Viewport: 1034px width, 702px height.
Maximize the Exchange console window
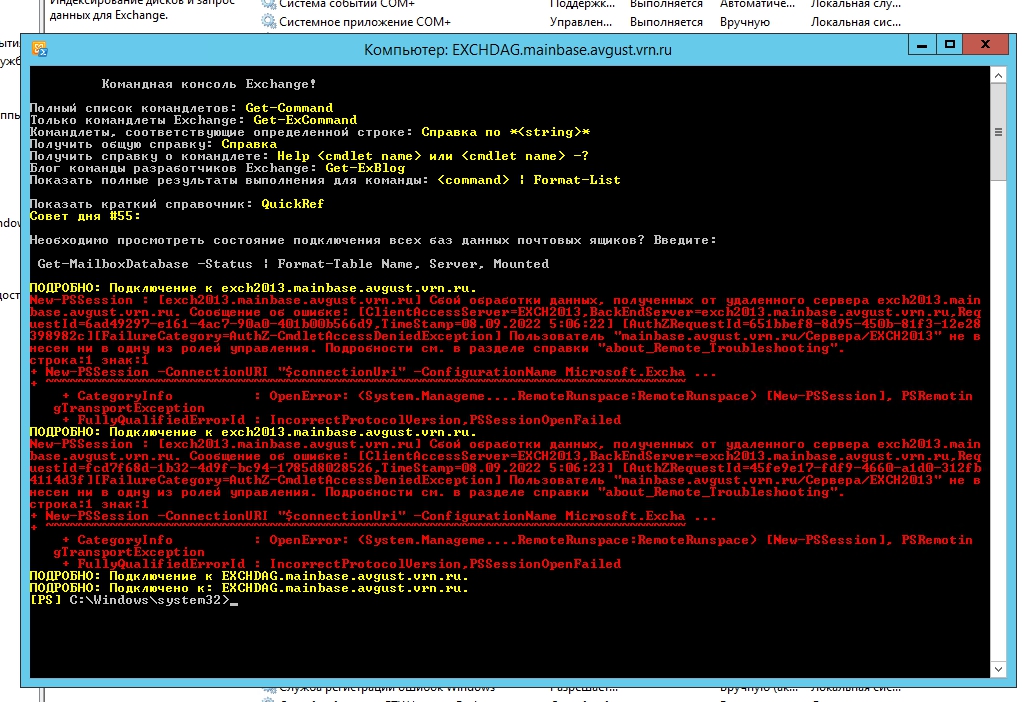[x=950, y=45]
